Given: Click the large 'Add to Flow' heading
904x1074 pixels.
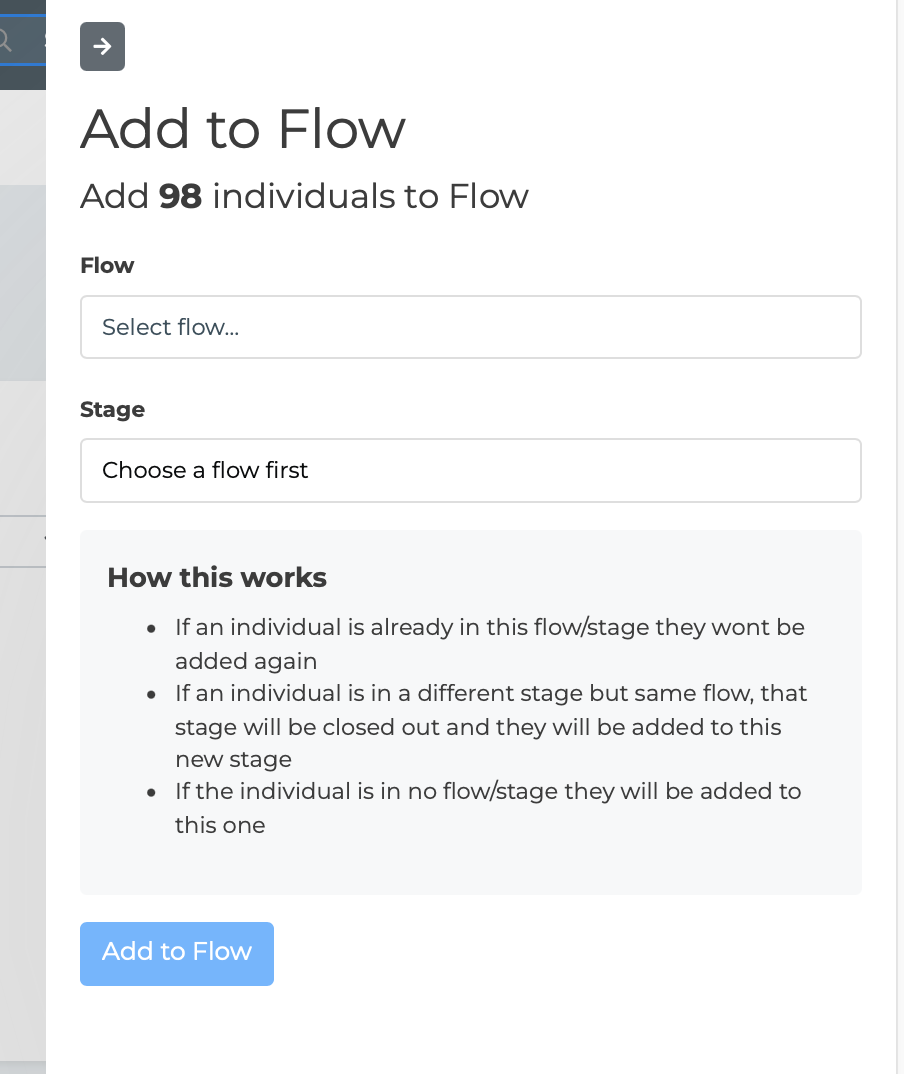Looking at the screenshot, I should (243, 128).
